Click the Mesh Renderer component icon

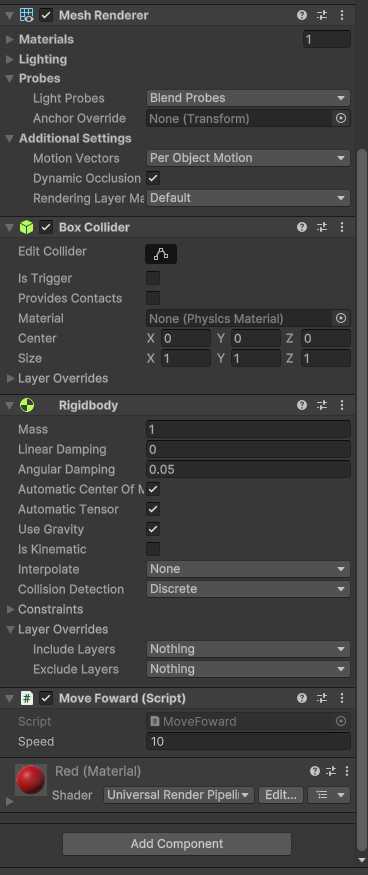click(x=26, y=15)
